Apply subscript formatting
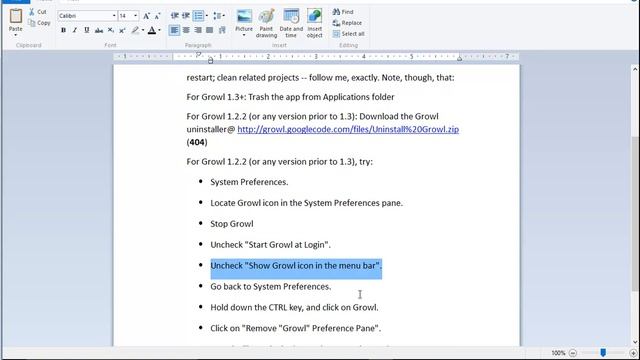Screen dimensions: 640x360 (111, 30)
